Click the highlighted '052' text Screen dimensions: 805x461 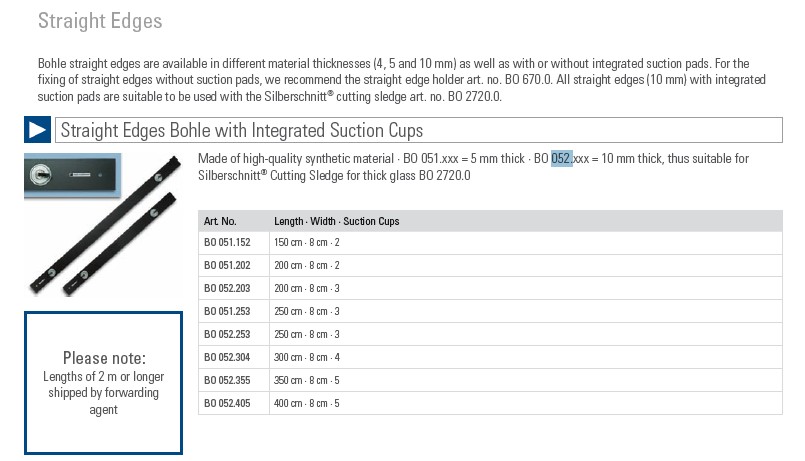(562, 159)
